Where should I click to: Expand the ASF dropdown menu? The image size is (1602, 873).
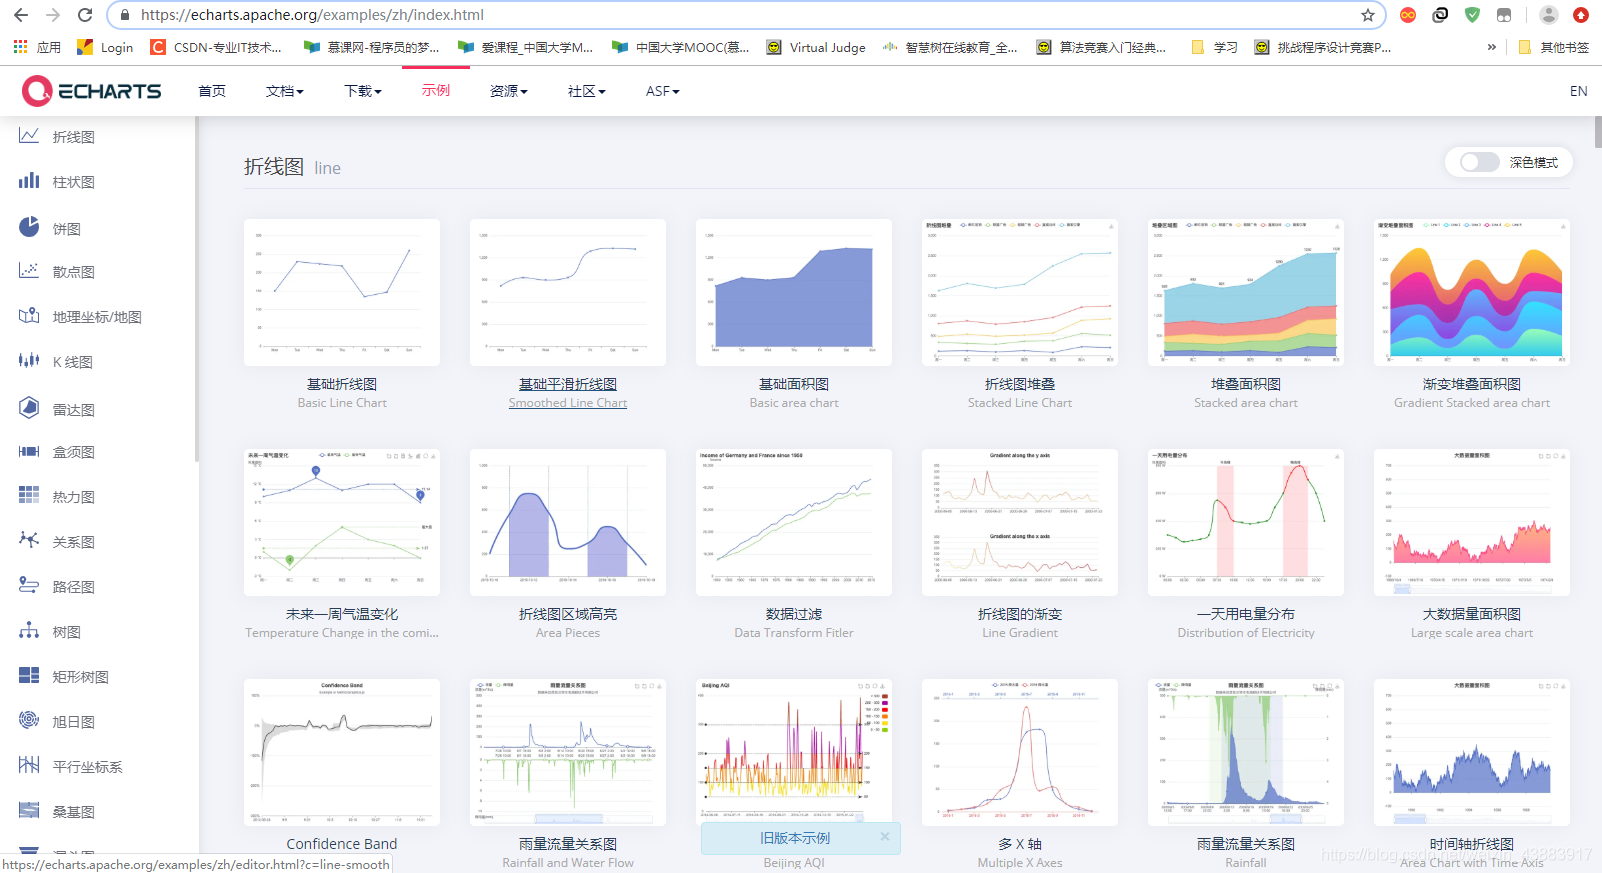click(x=662, y=91)
